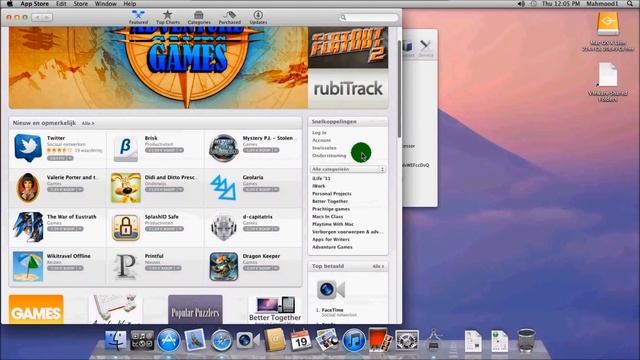
Task: Open the Store menu
Action: tap(80, 4)
